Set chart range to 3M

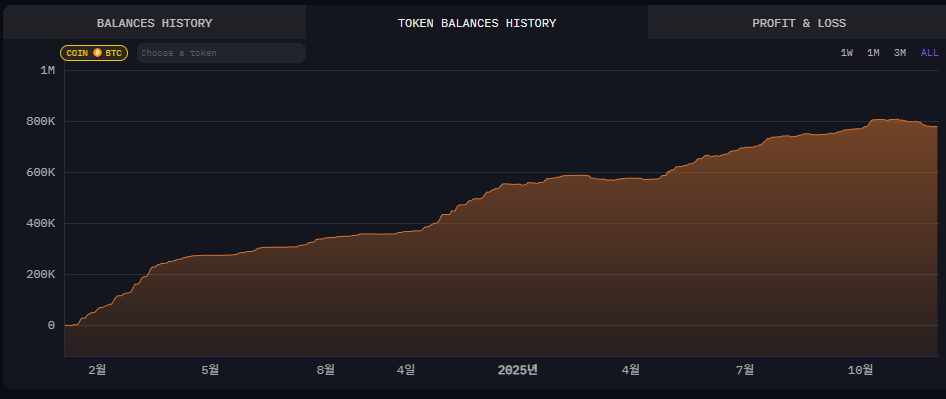900,53
